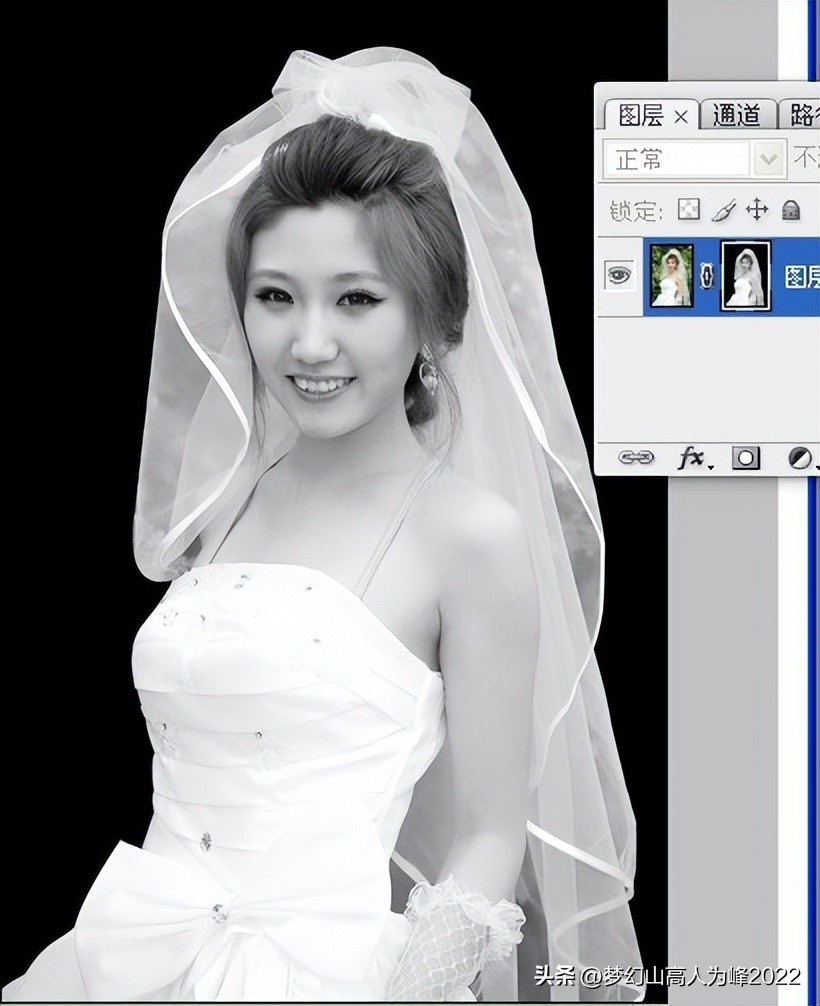Click the lock image pixels brush icon
The width and height of the screenshot is (820, 1006).
(723, 210)
